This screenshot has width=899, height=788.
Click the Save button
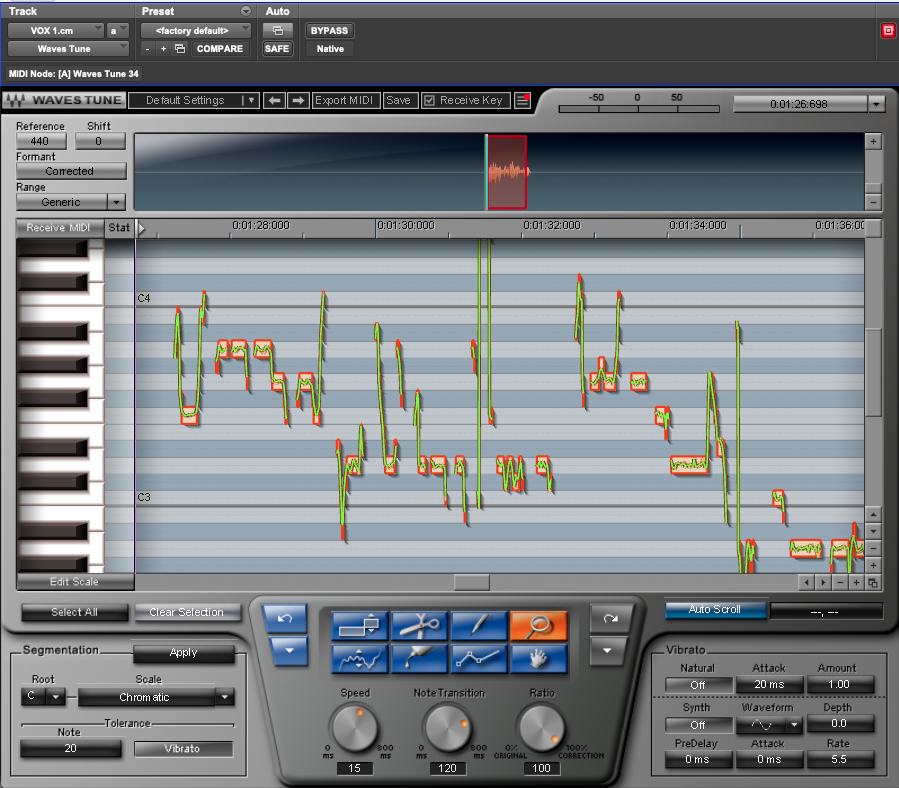399,100
